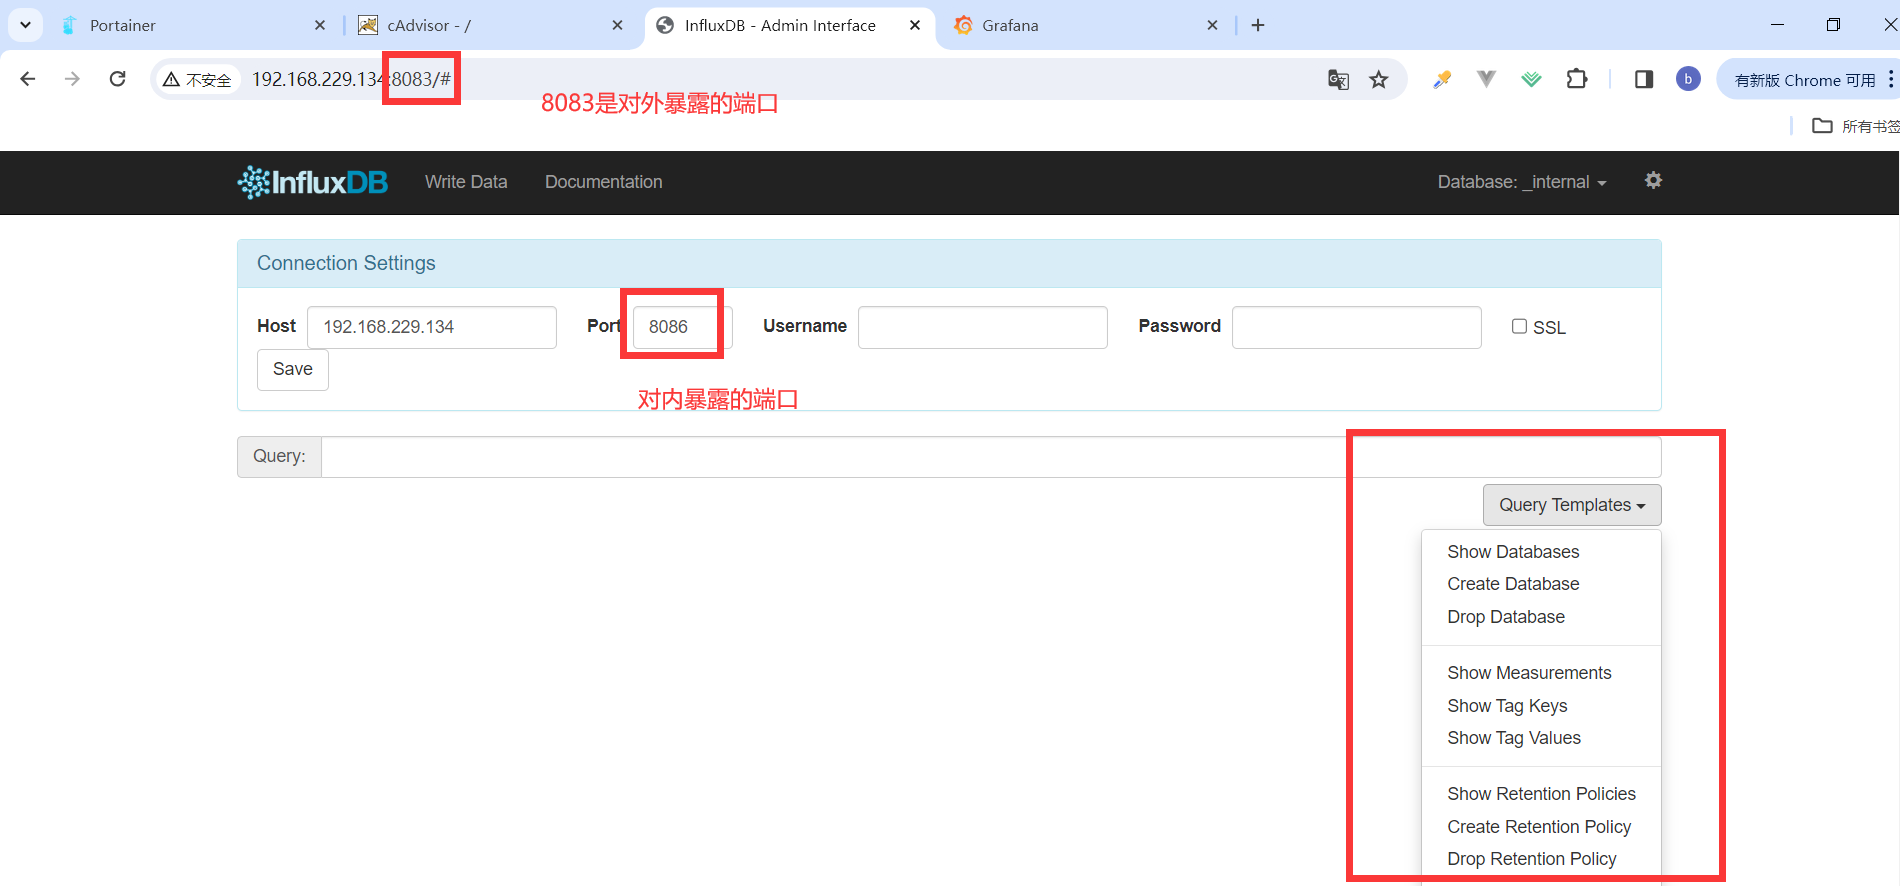Click the green double-check extension icon
Viewport: 1900px width, 886px height.
pyautogui.click(x=1531, y=79)
